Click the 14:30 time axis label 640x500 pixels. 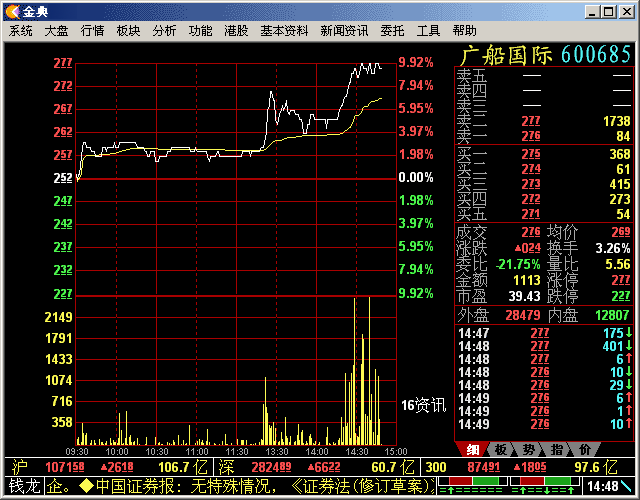[357, 452]
